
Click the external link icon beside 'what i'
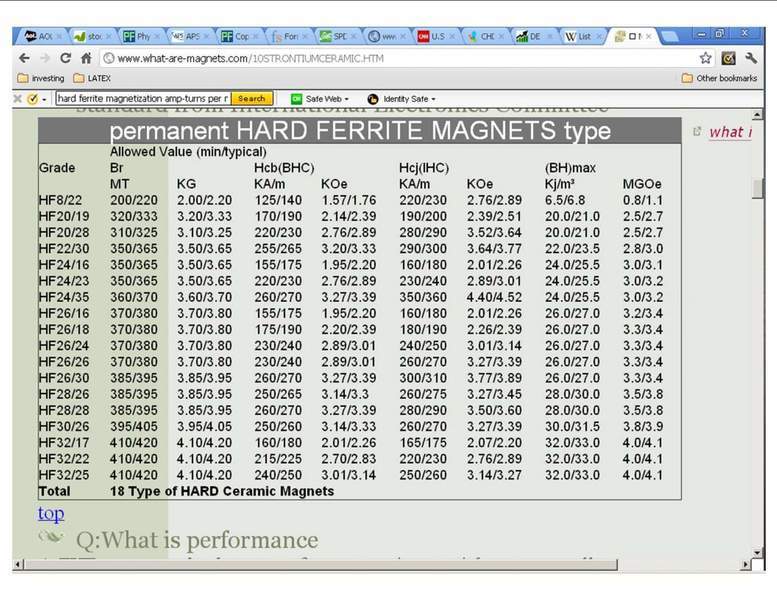[697, 131]
